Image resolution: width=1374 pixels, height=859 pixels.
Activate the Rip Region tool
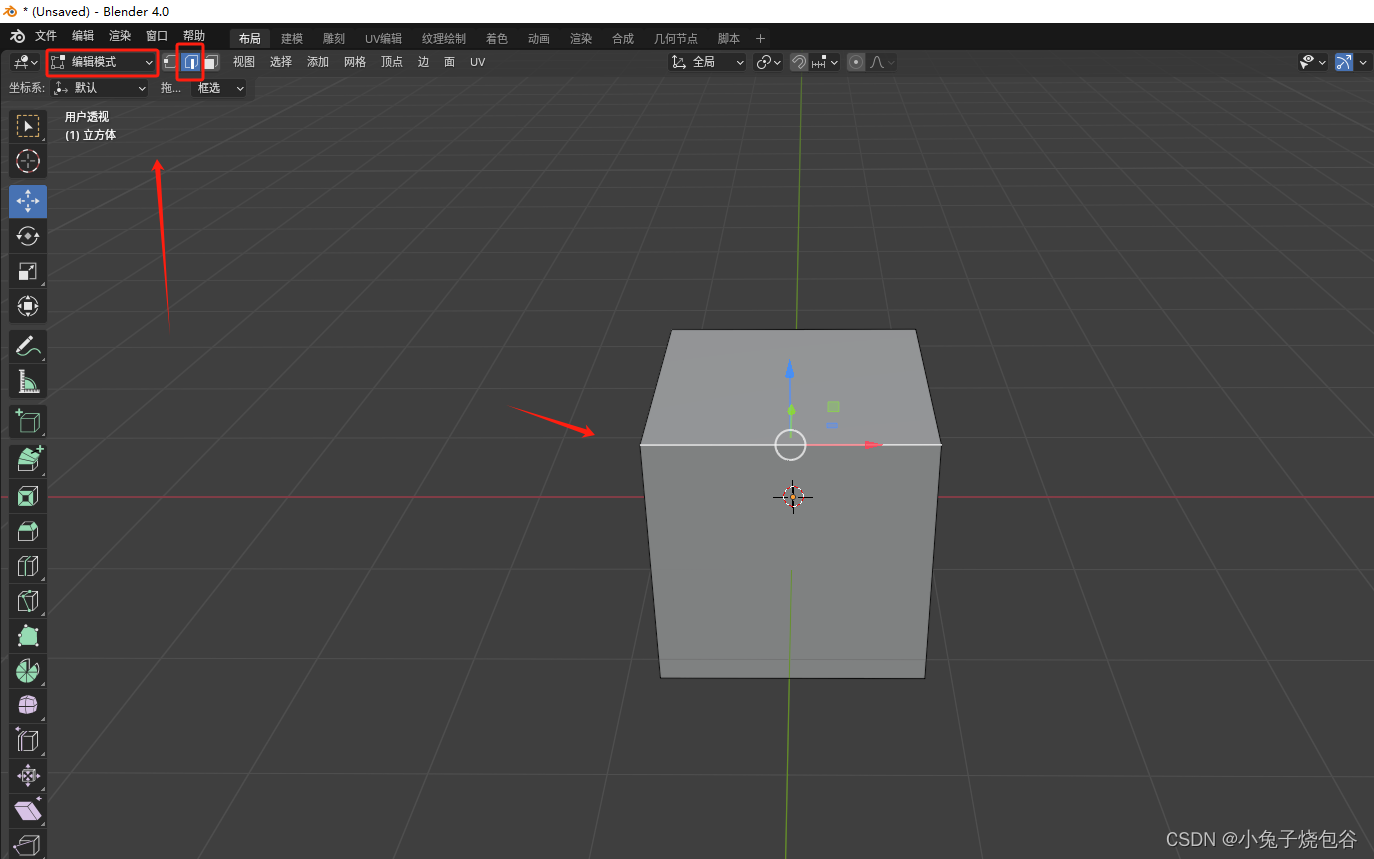28,845
